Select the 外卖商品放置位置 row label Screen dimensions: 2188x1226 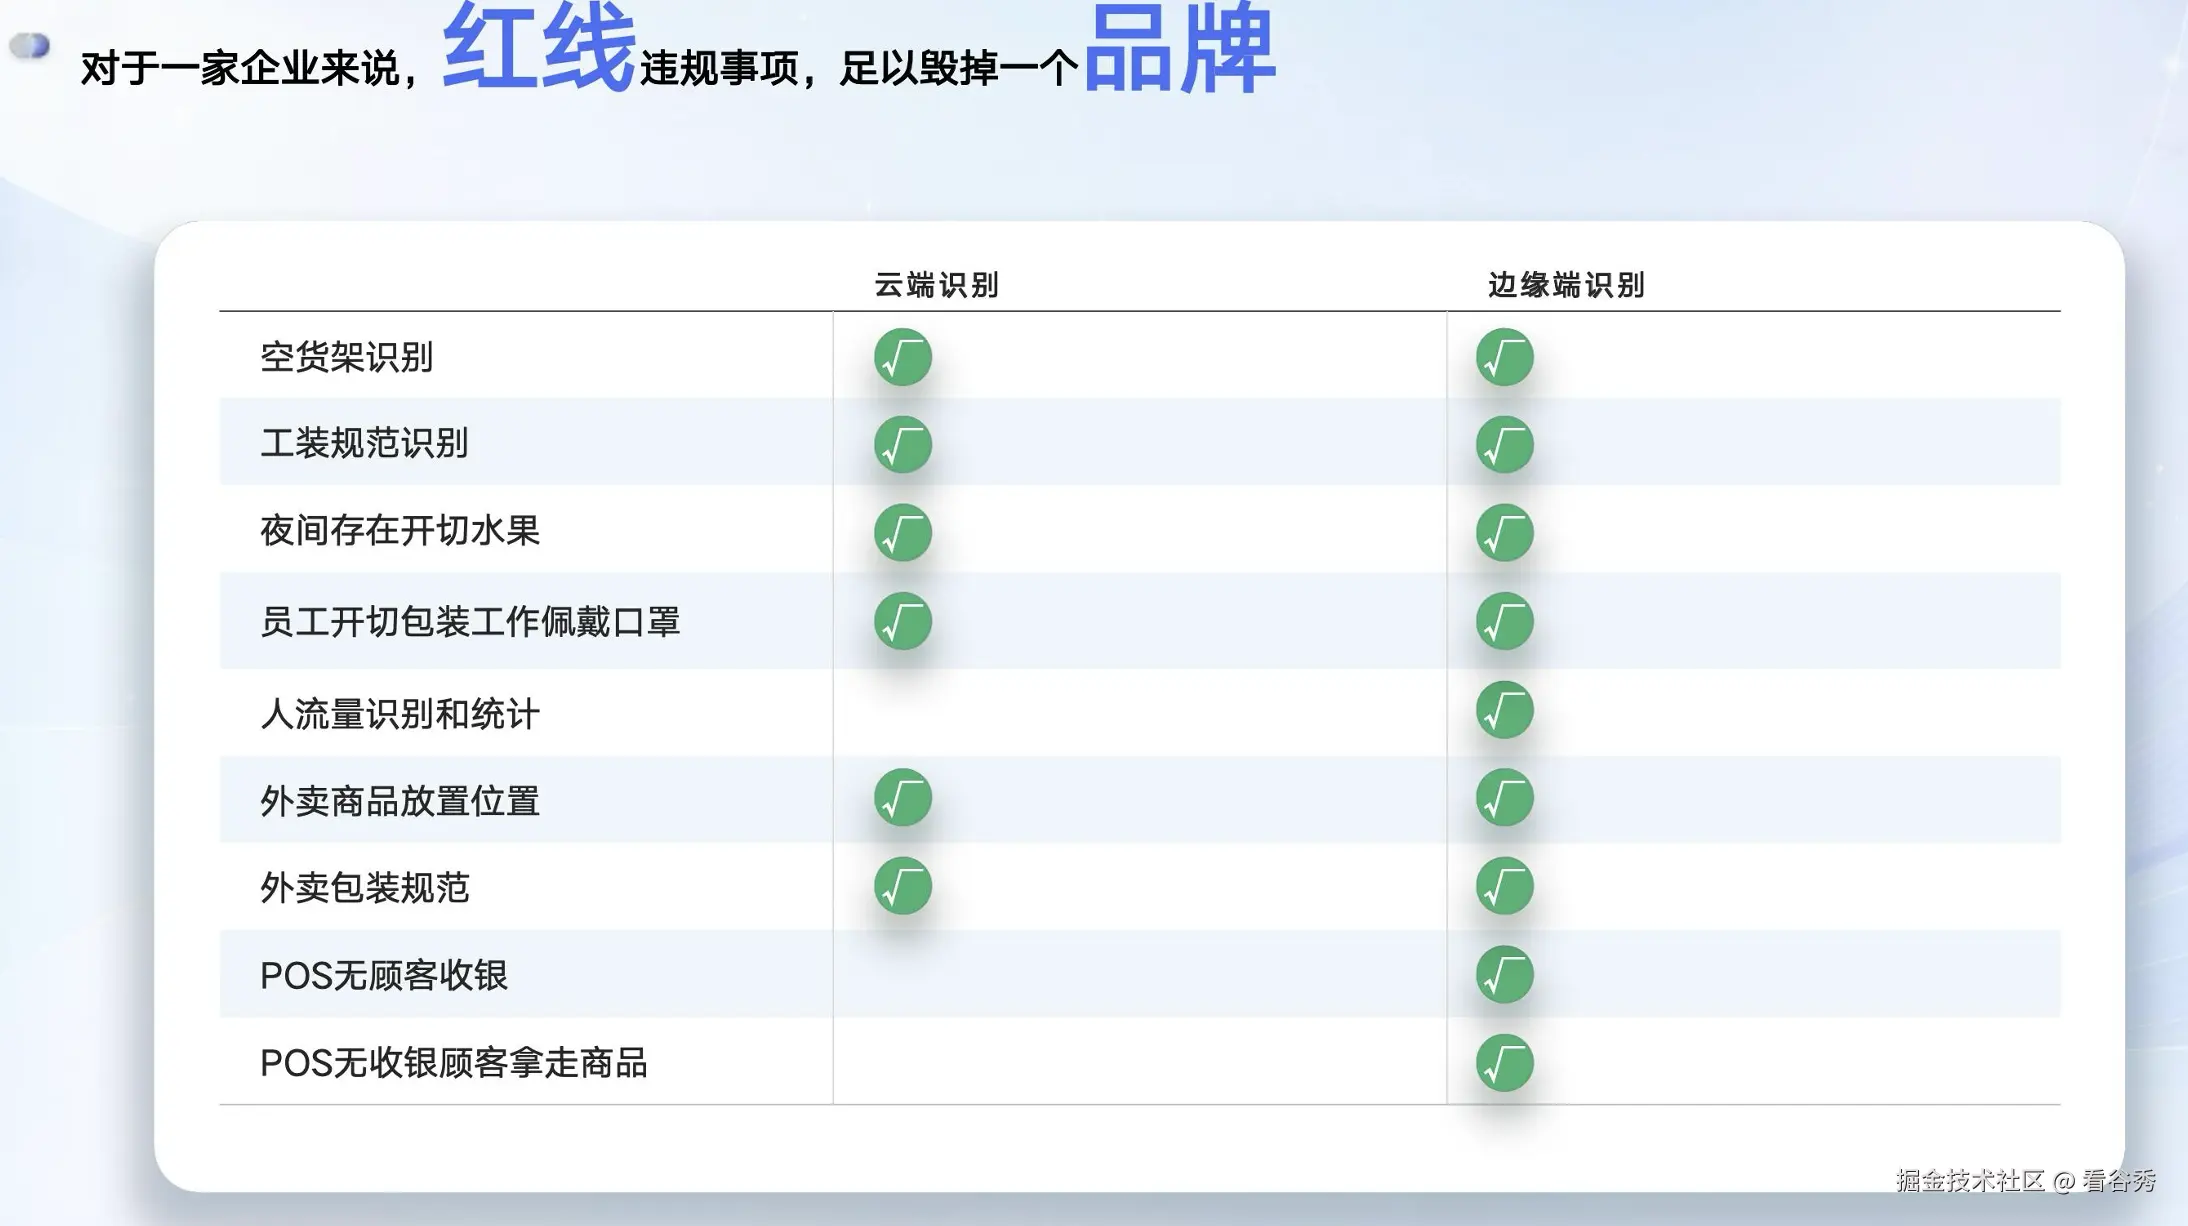400,801
